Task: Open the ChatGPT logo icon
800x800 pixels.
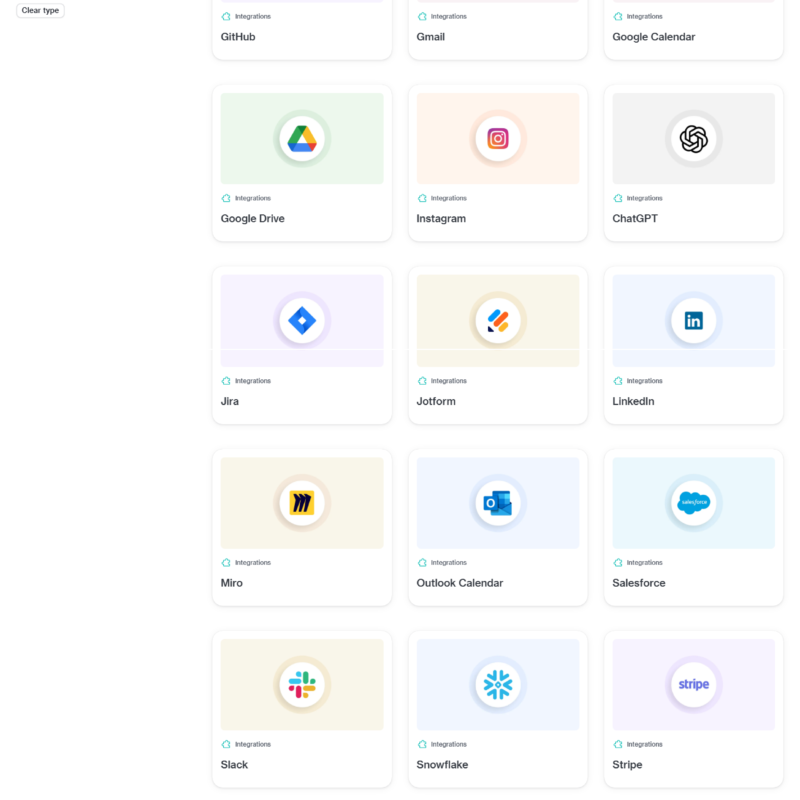Action: (693, 139)
